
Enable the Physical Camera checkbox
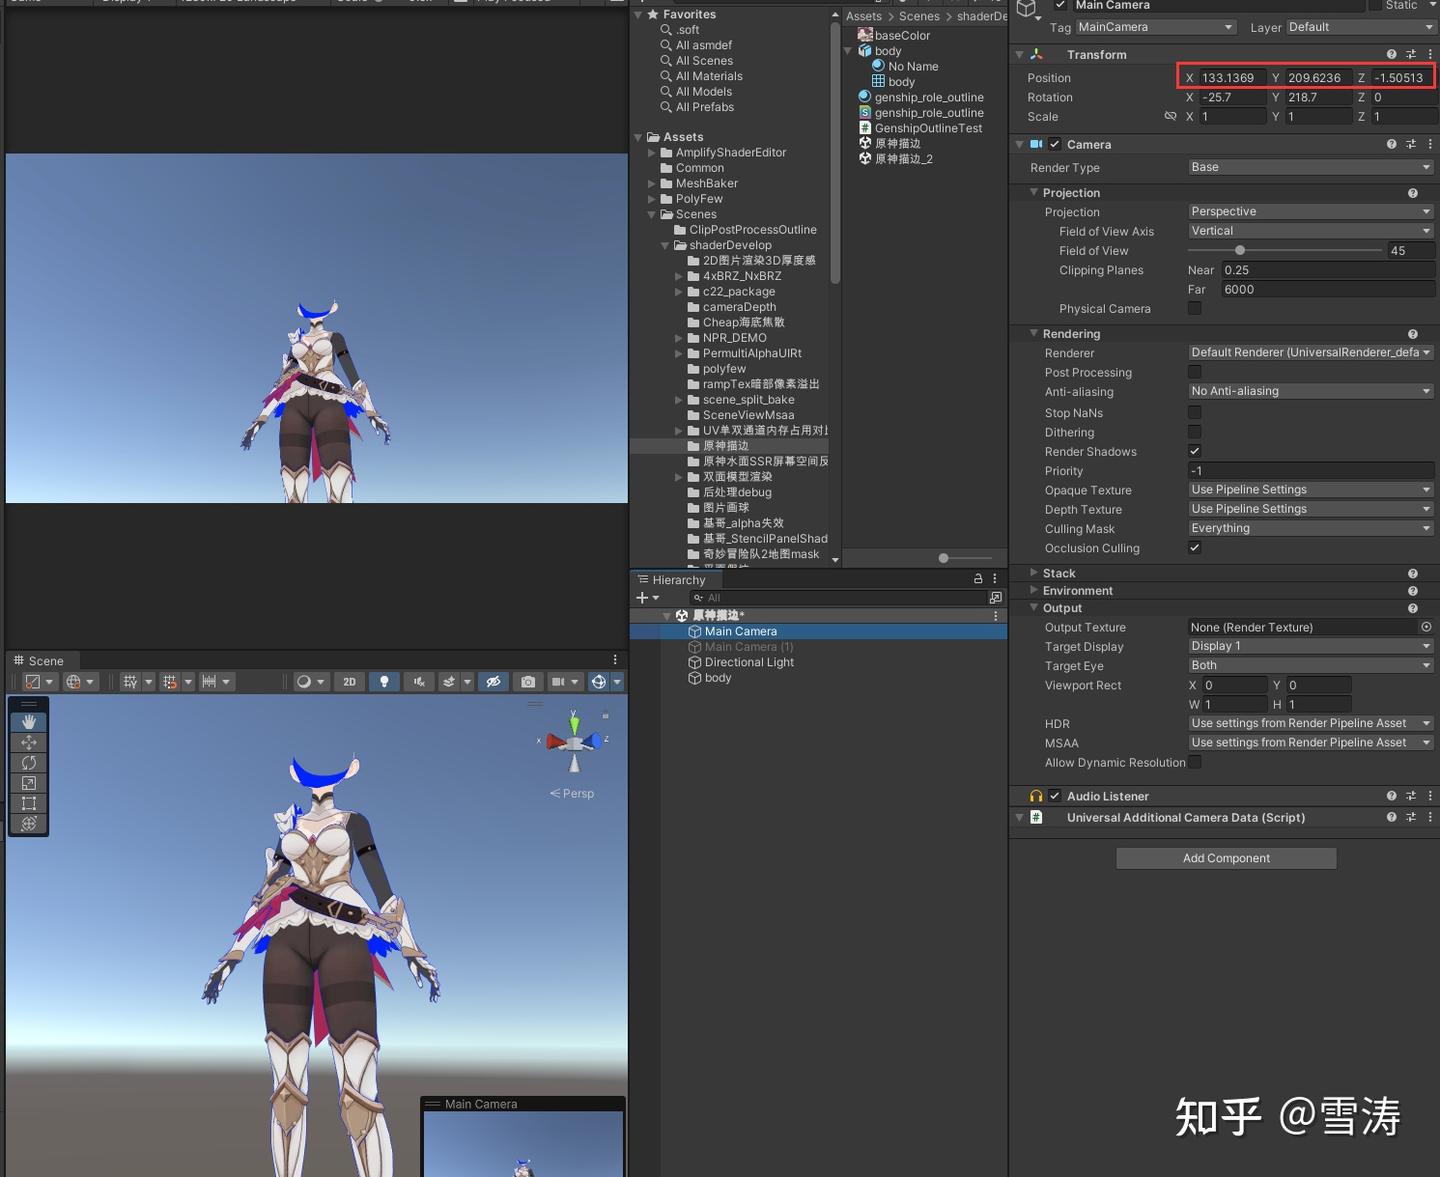point(1194,308)
